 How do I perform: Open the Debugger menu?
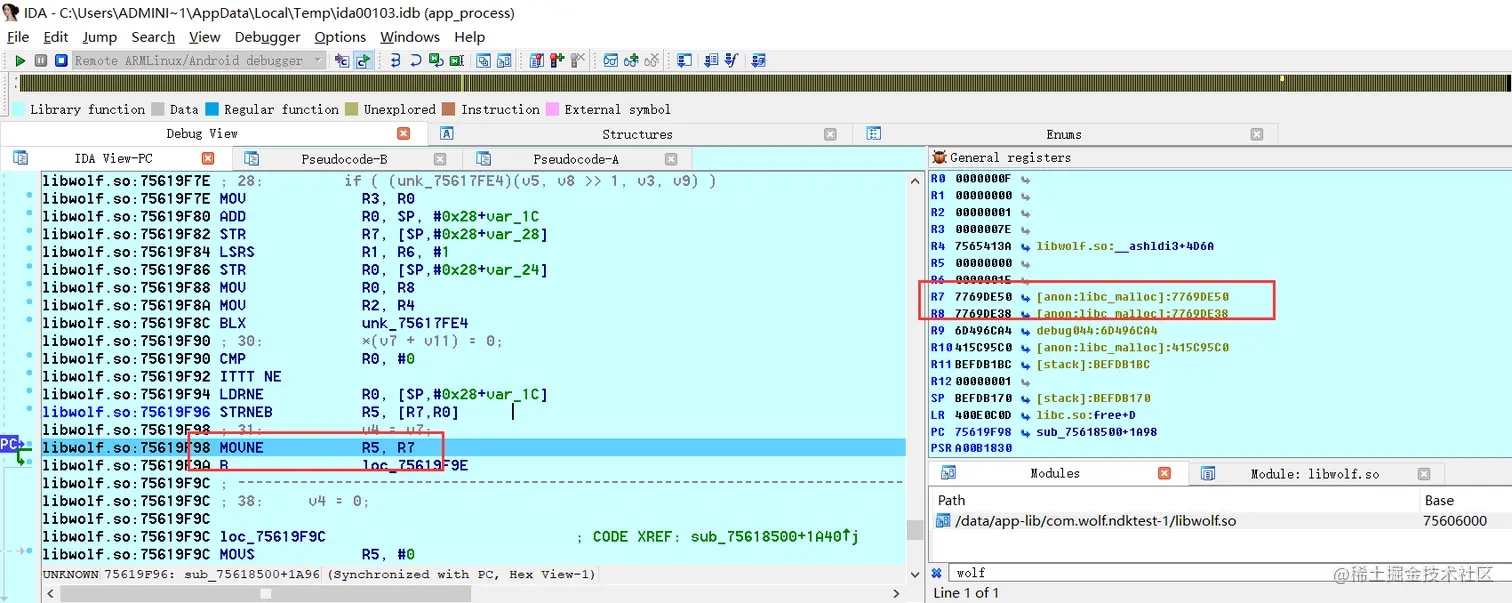tap(267, 37)
